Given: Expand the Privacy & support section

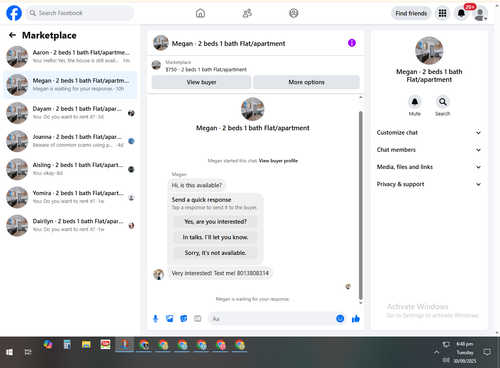Looking at the screenshot, I should [x=429, y=184].
